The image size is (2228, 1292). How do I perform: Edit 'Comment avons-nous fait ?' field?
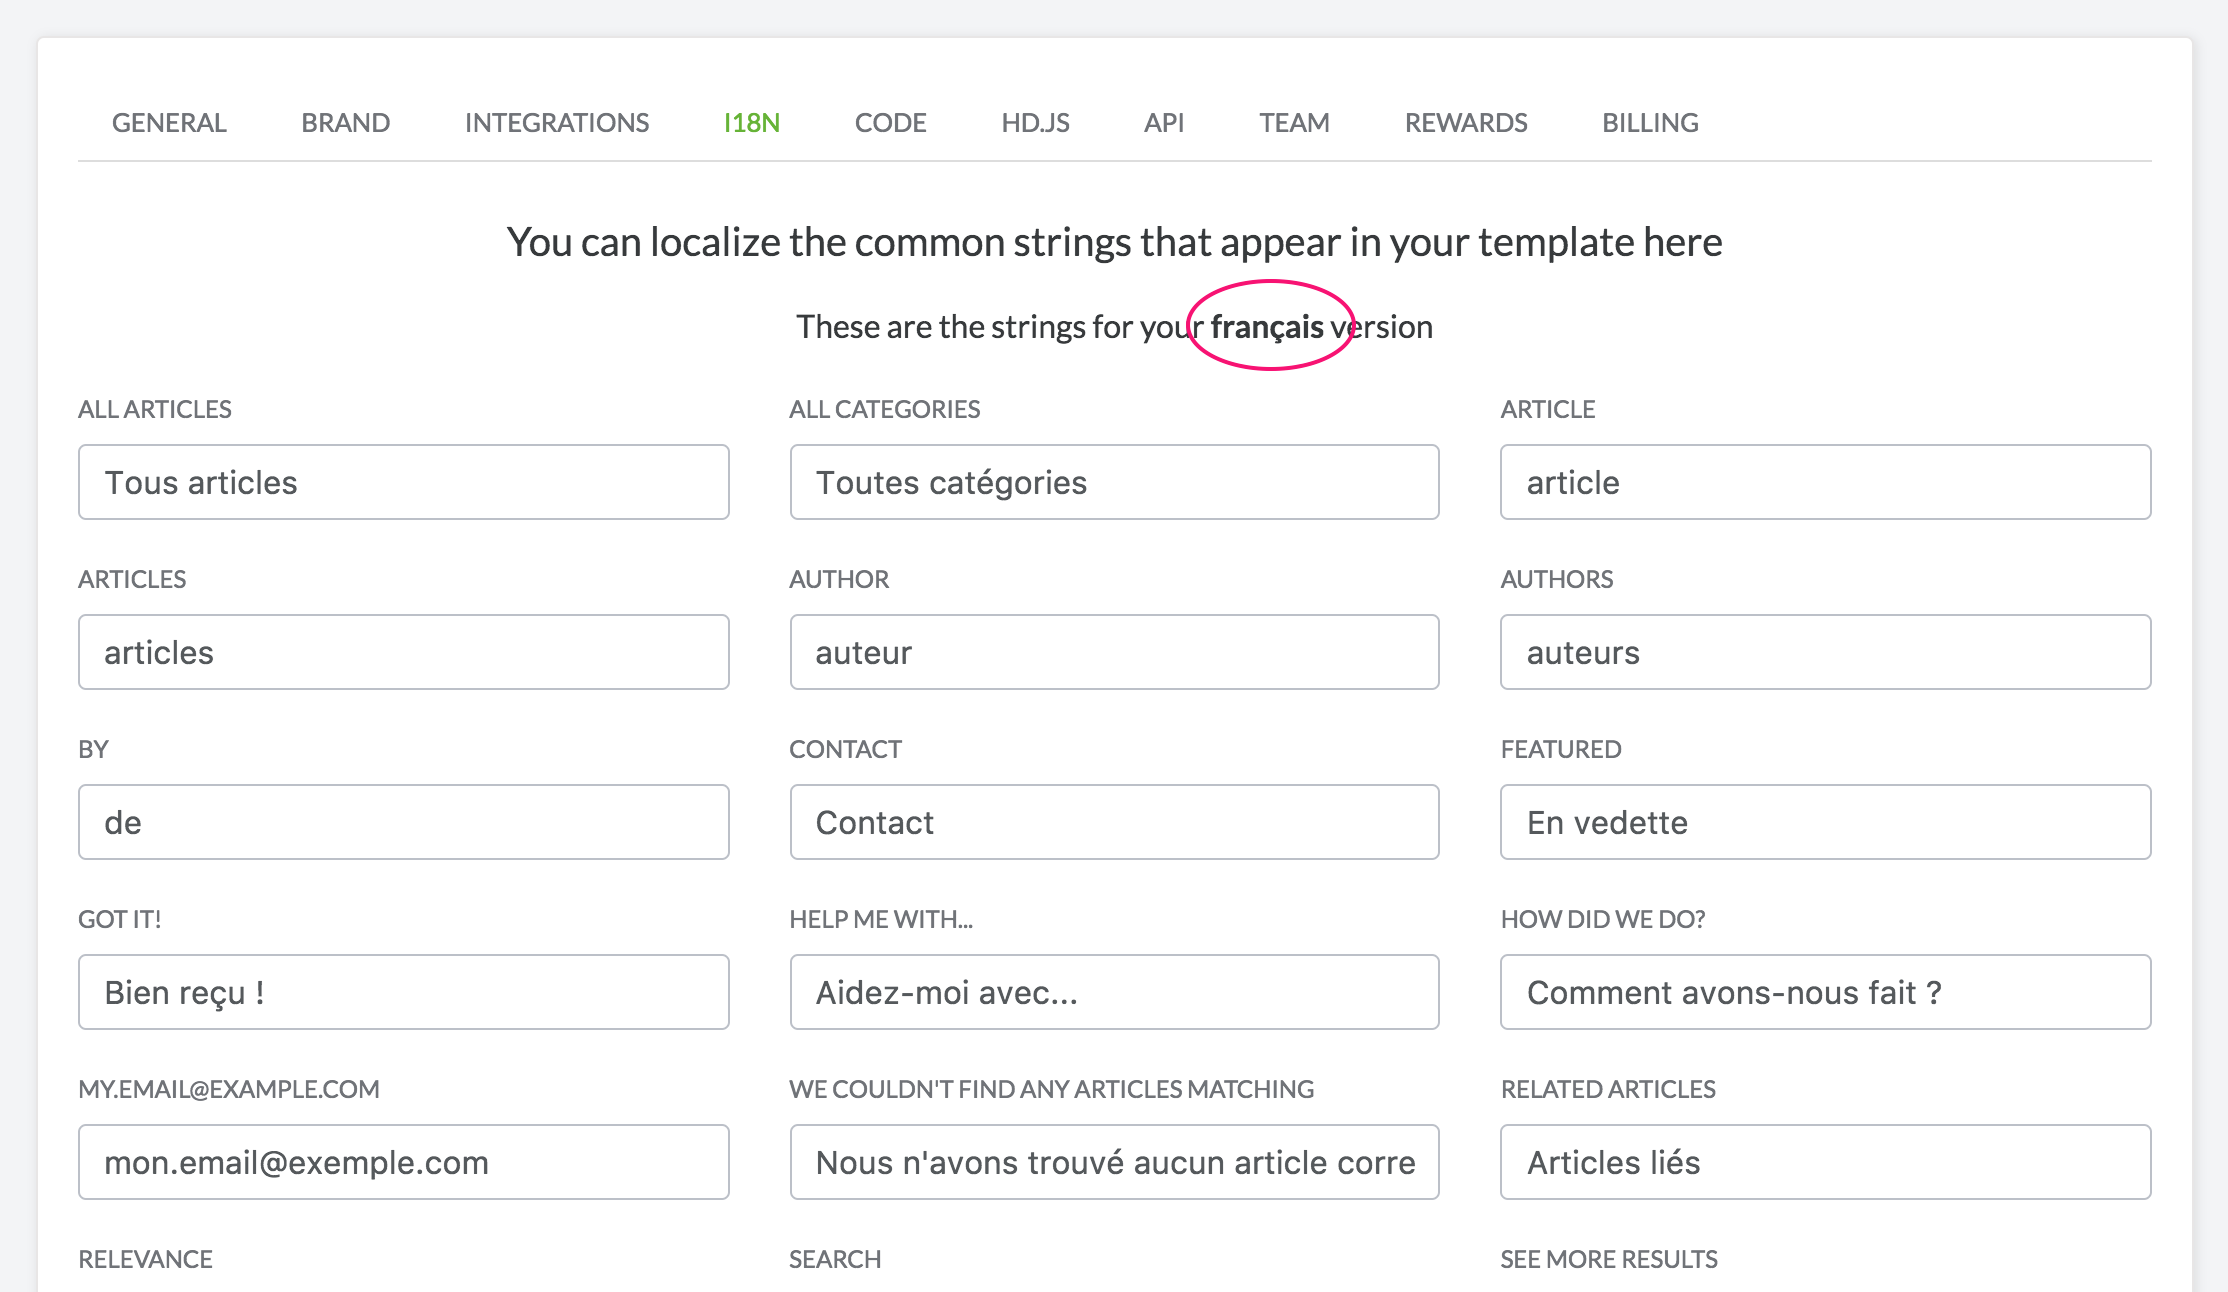click(1825, 992)
